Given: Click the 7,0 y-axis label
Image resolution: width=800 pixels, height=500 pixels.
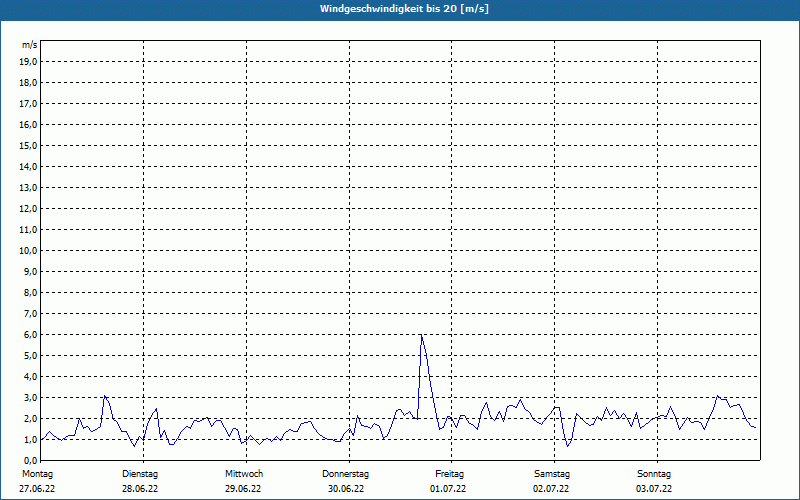Looking at the screenshot, I should (30, 314).
